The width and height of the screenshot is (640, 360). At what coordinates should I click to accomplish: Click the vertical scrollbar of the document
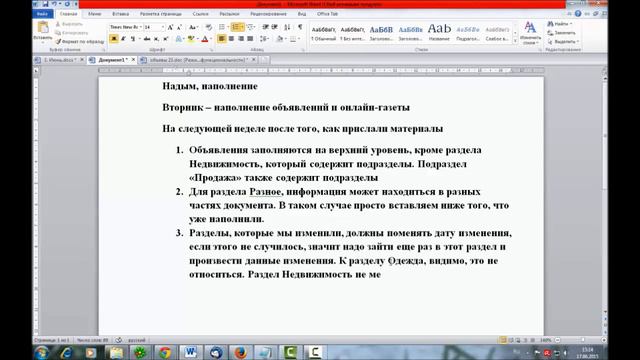coord(604,196)
